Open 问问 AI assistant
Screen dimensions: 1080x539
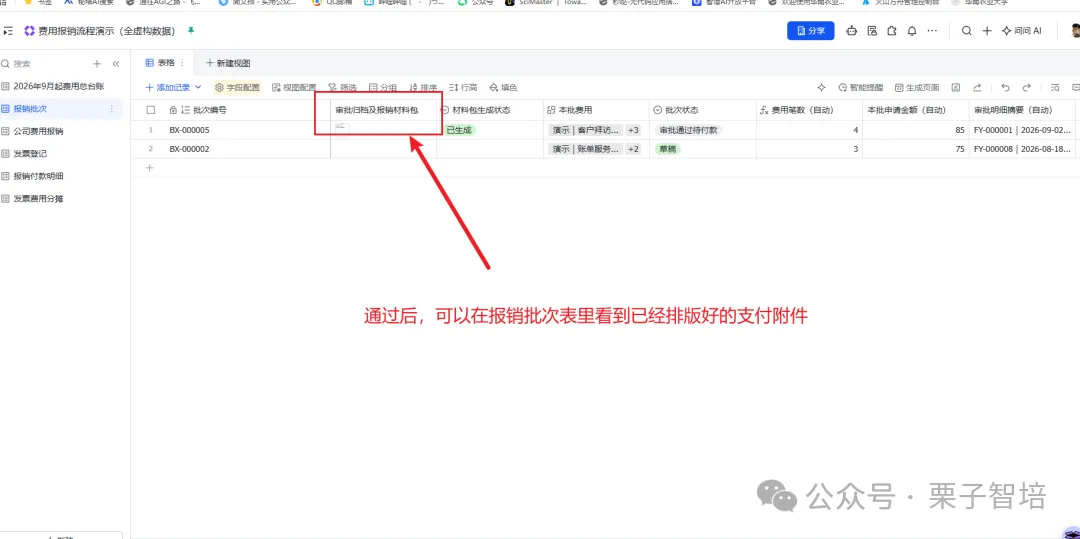coord(1021,31)
